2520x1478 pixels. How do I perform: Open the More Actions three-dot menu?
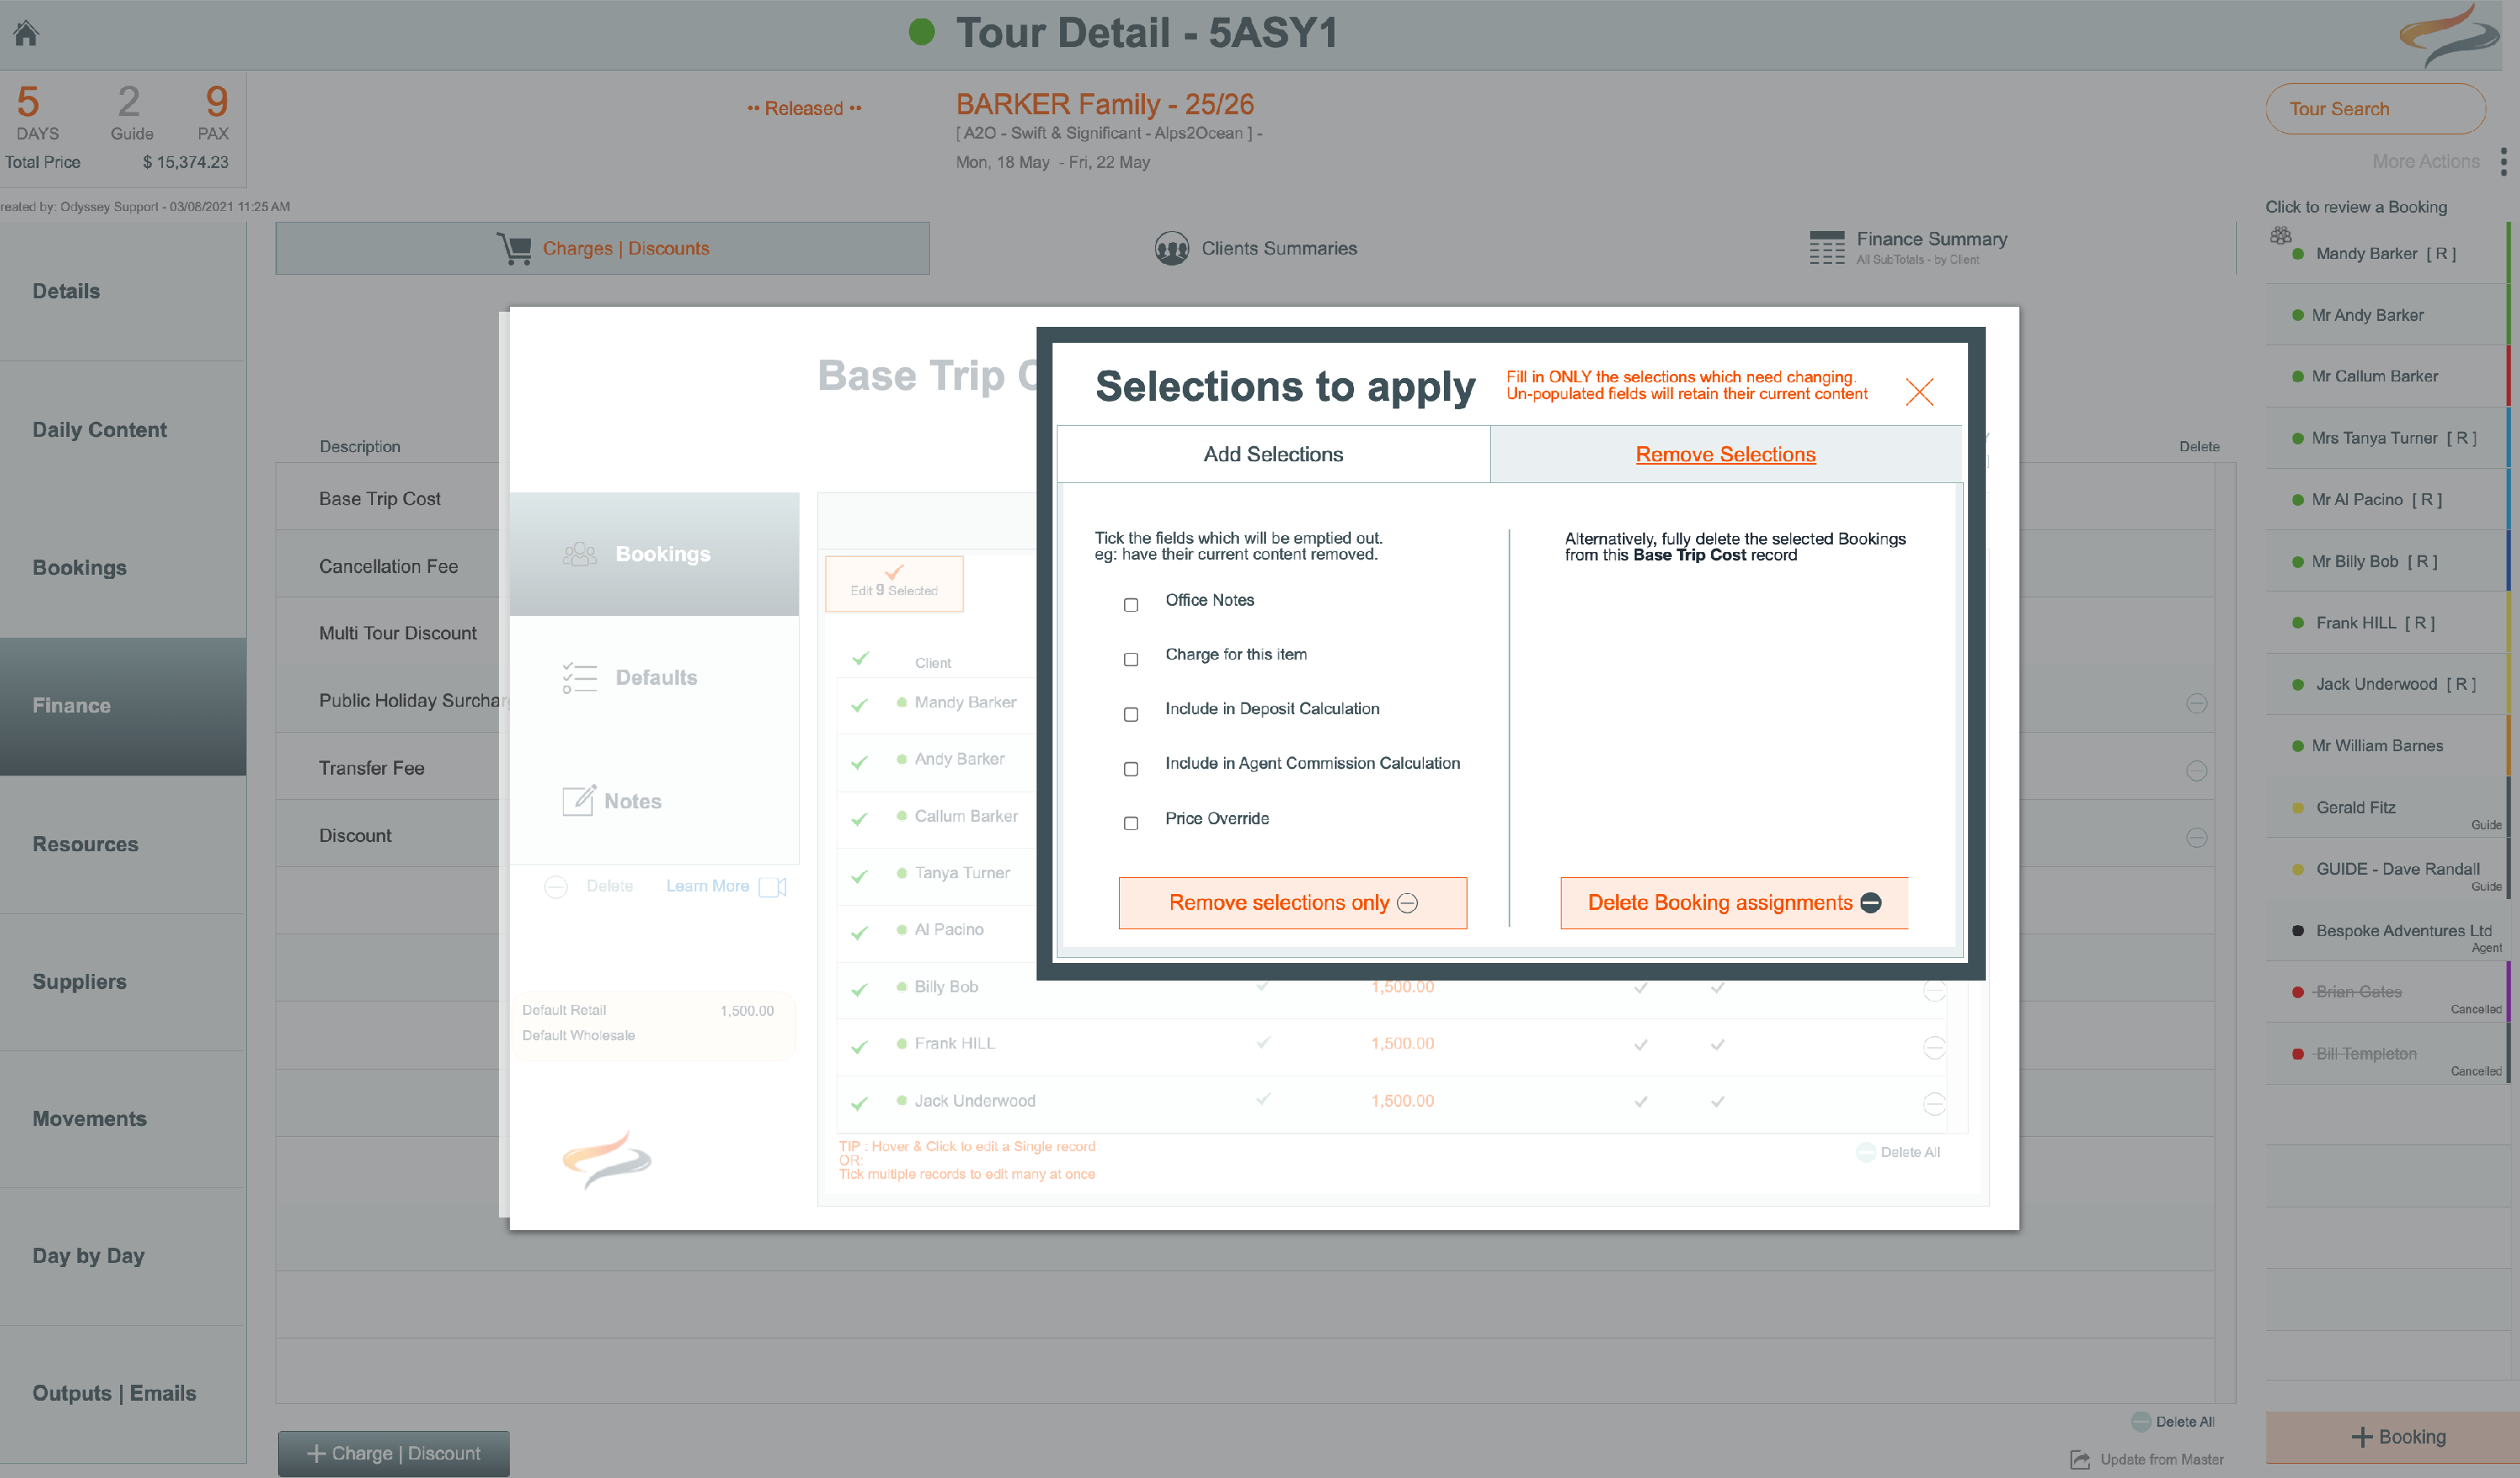click(x=2503, y=161)
